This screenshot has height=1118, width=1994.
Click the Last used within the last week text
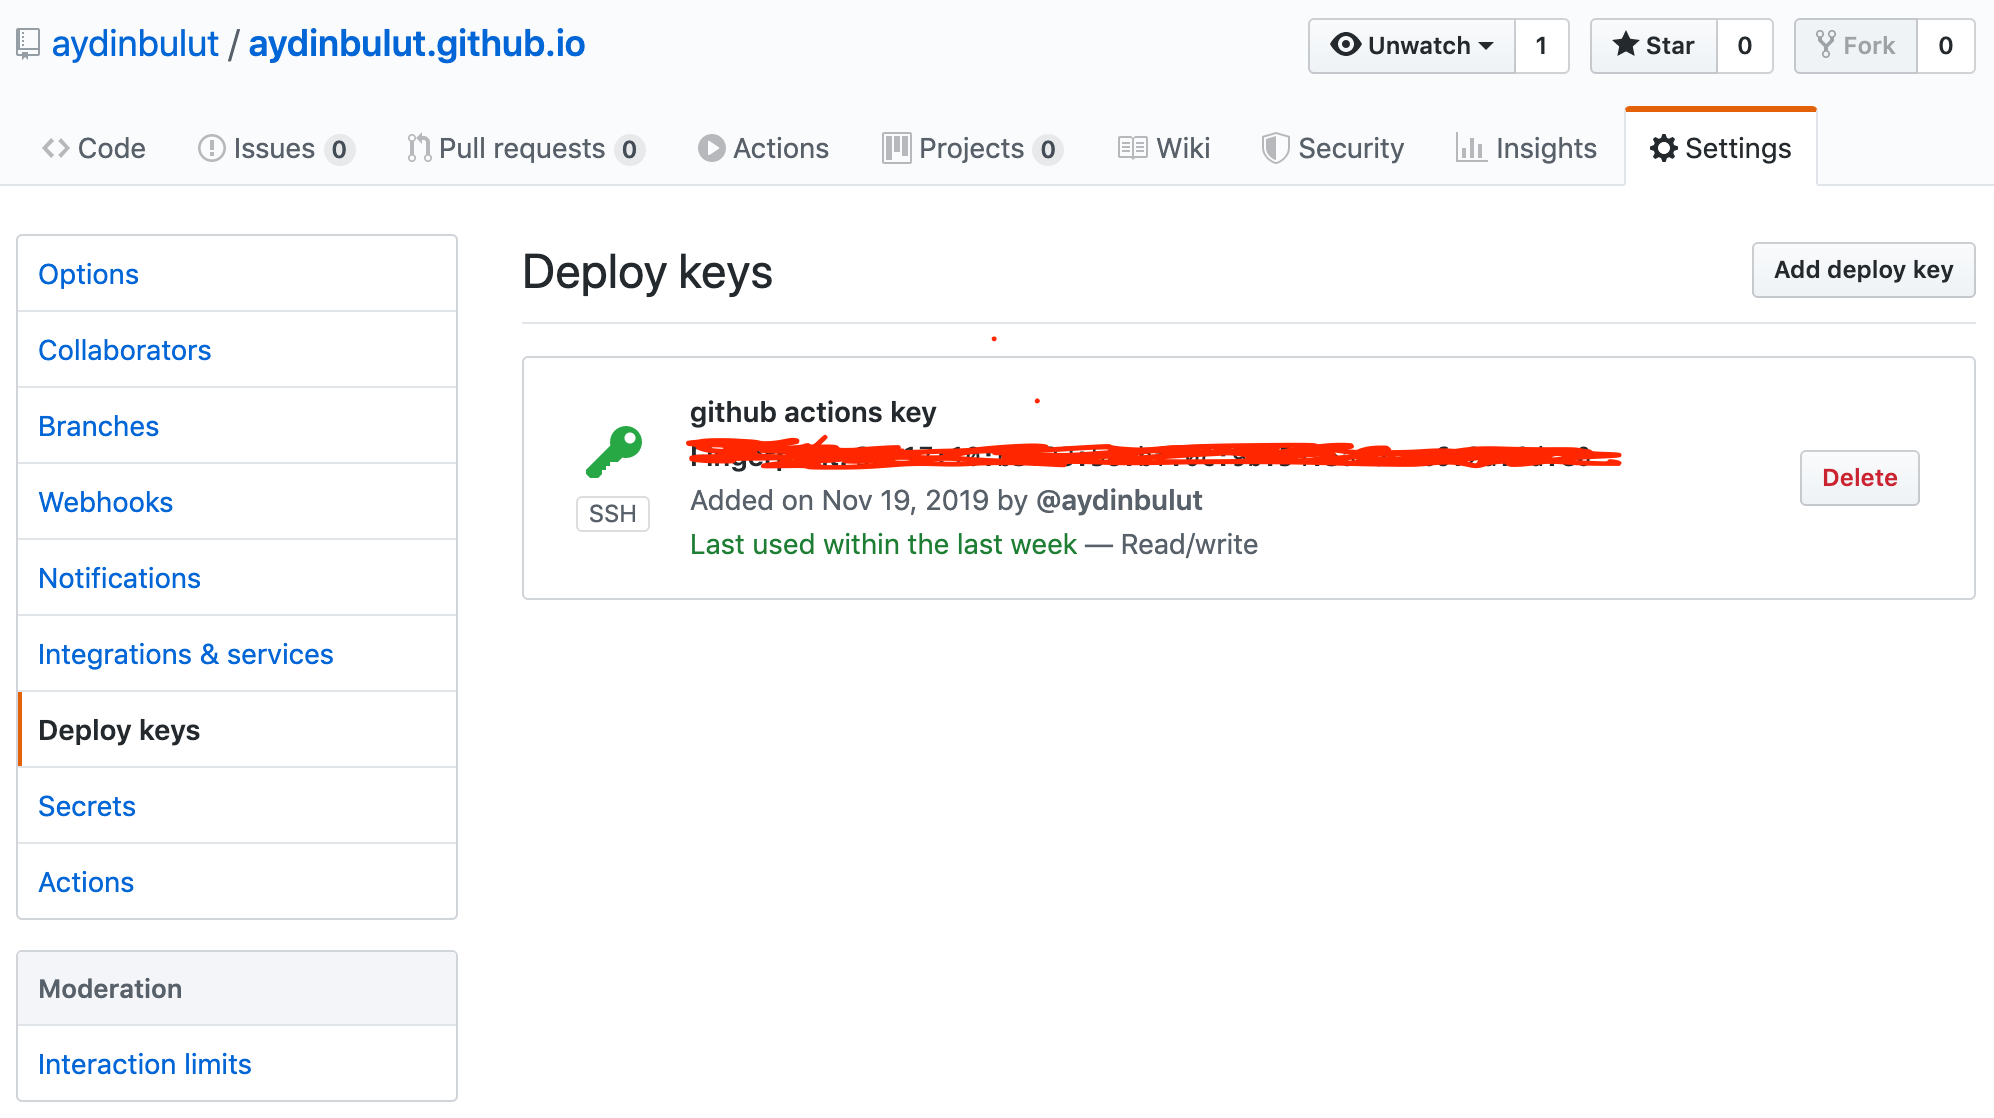pyautogui.click(x=883, y=544)
